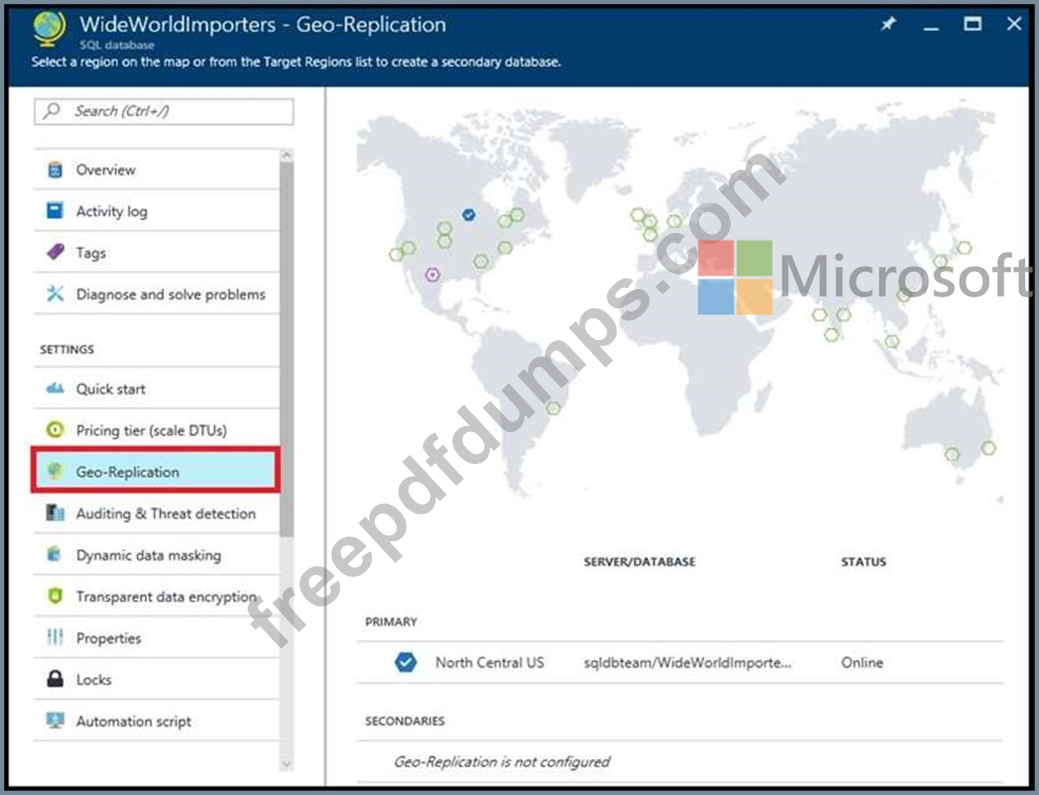Select the blue primary region marker on map
This screenshot has width=1039, height=795.
[x=468, y=215]
